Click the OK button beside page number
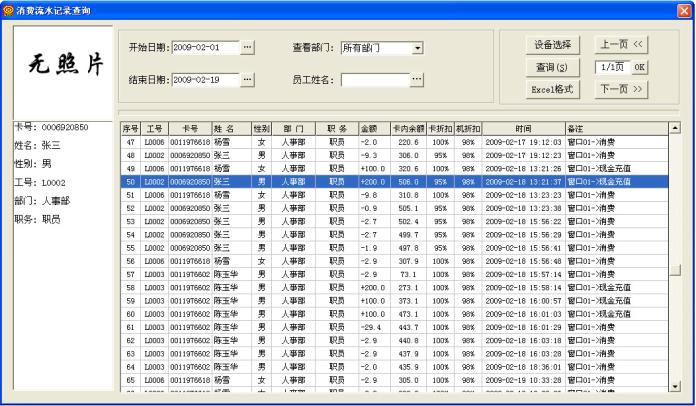696x406 pixels. 640,67
